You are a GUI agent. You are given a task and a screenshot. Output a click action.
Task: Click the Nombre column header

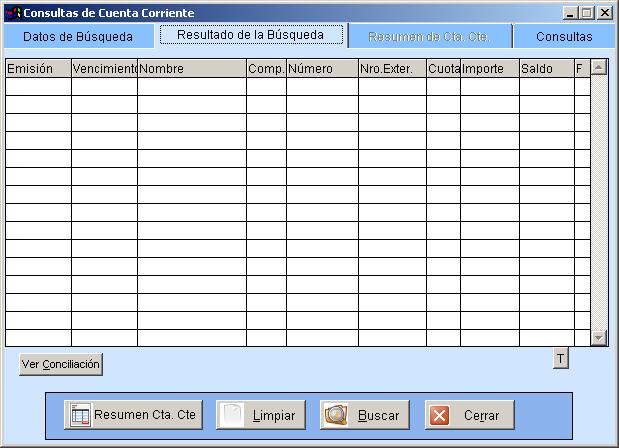point(191,69)
